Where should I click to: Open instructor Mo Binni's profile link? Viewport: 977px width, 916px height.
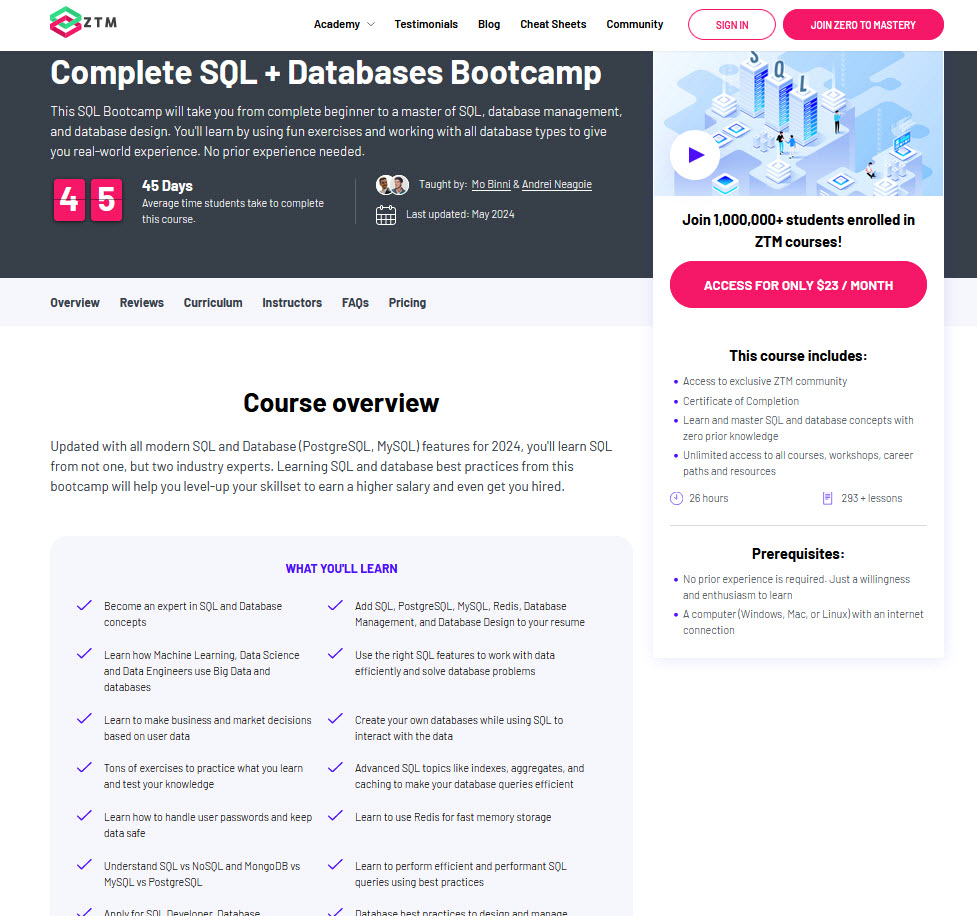point(490,184)
